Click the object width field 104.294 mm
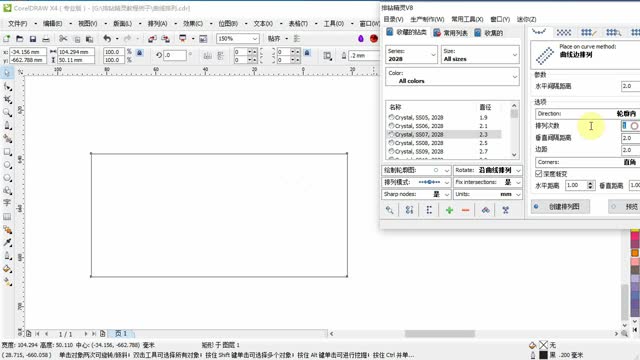Viewport: 640px width, 360px height. [76, 52]
